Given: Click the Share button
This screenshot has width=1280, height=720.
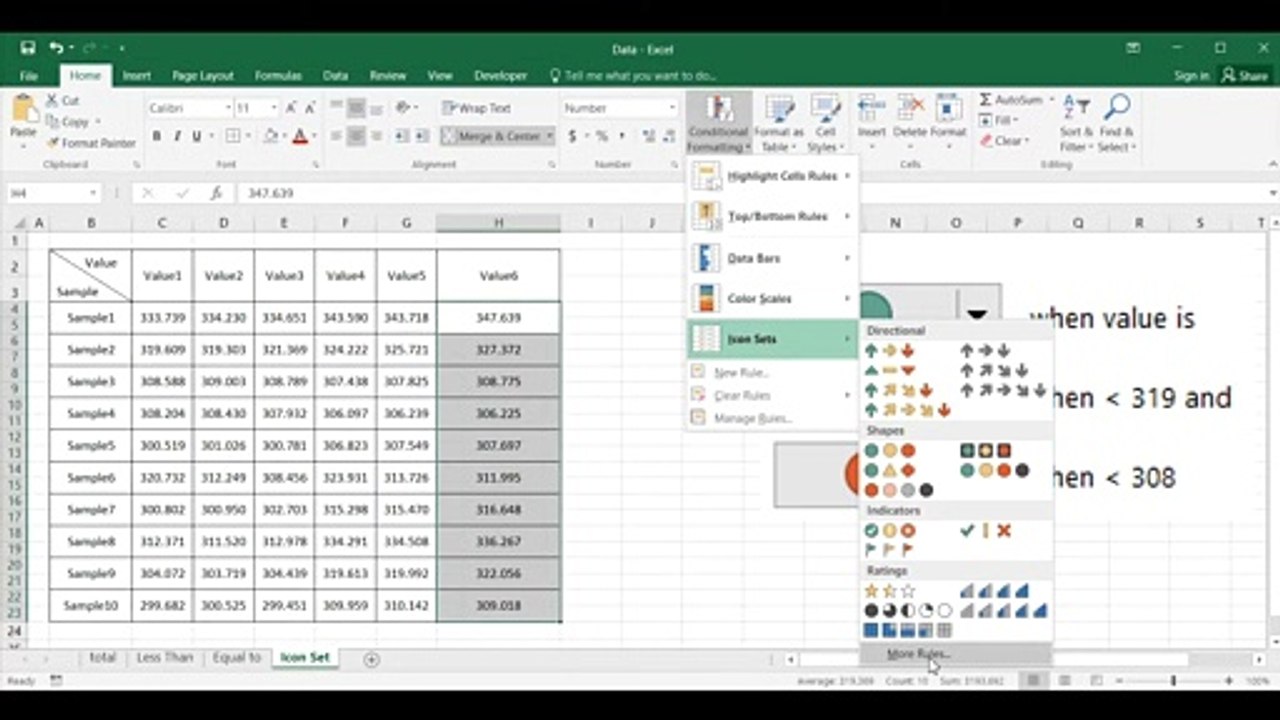Looking at the screenshot, I should point(1244,76).
